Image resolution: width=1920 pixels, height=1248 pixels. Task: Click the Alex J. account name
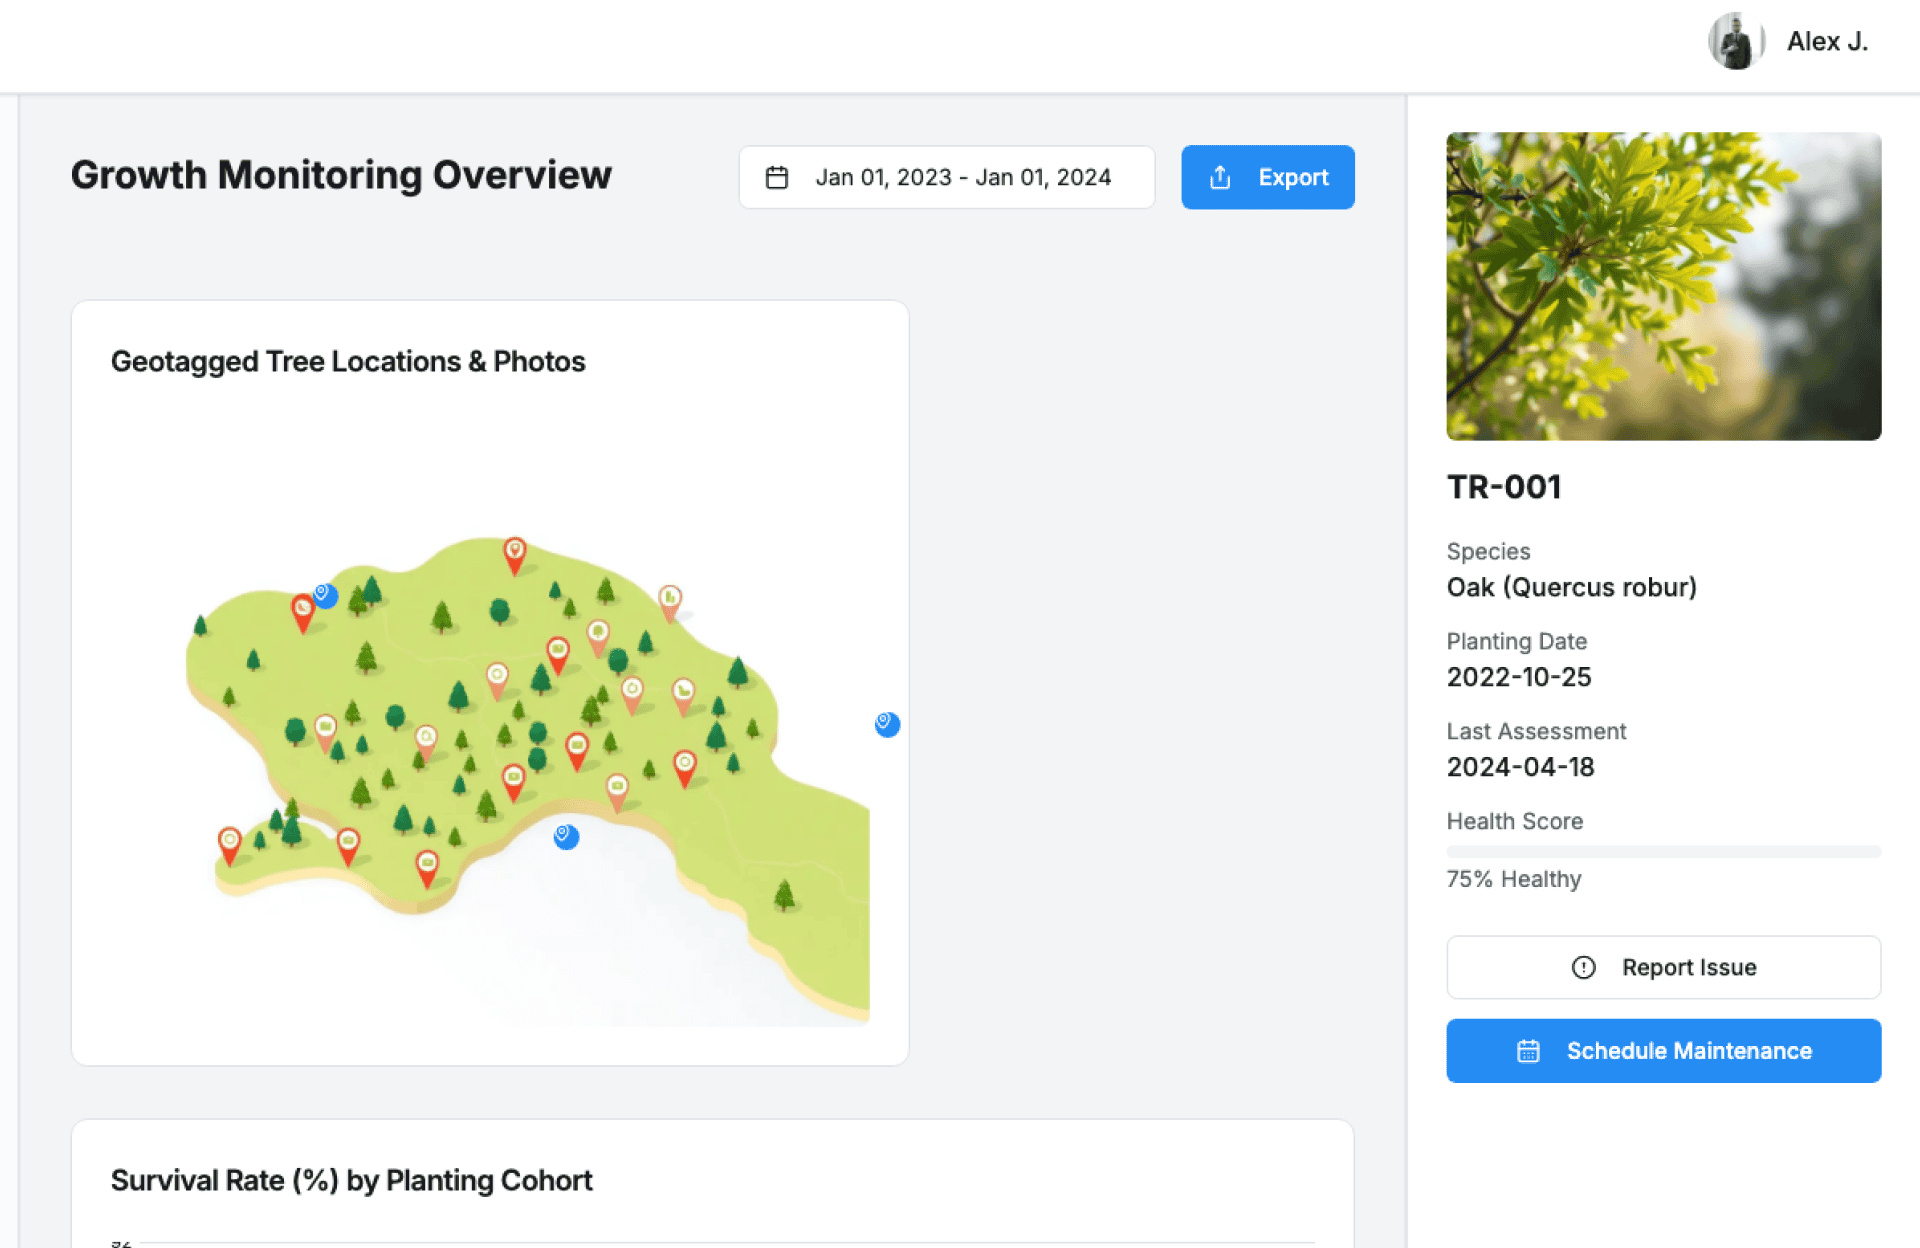pyautogui.click(x=1827, y=42)
